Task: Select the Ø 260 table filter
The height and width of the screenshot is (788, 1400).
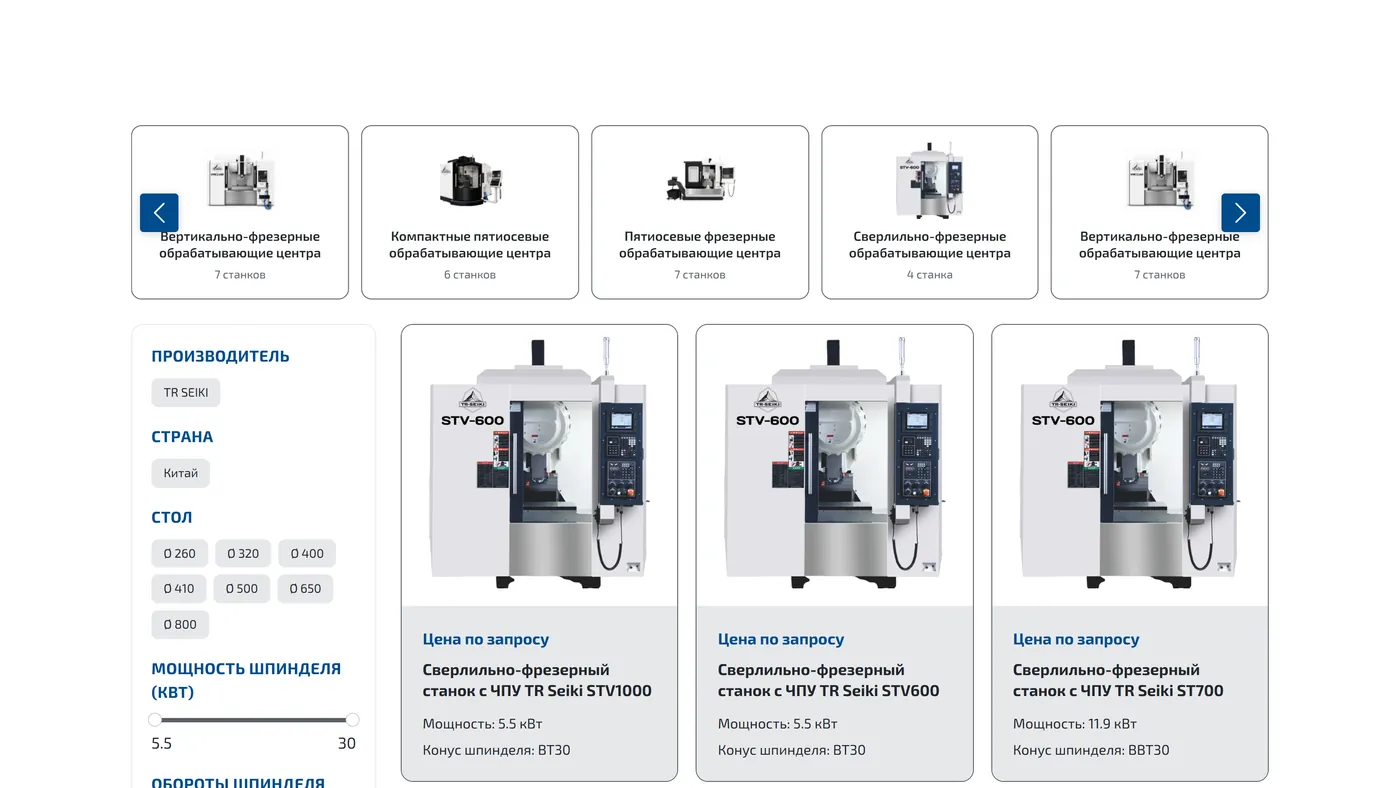Action: click(x=180, y=553)
